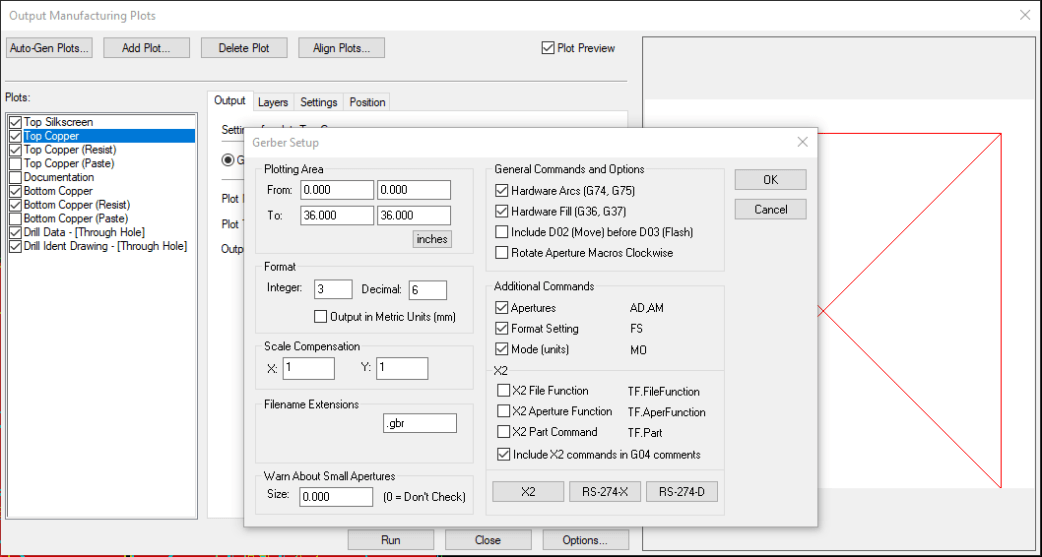Click the Small Apertures Size field
This screenshot has width=1042, height=557.
(336, 497)
